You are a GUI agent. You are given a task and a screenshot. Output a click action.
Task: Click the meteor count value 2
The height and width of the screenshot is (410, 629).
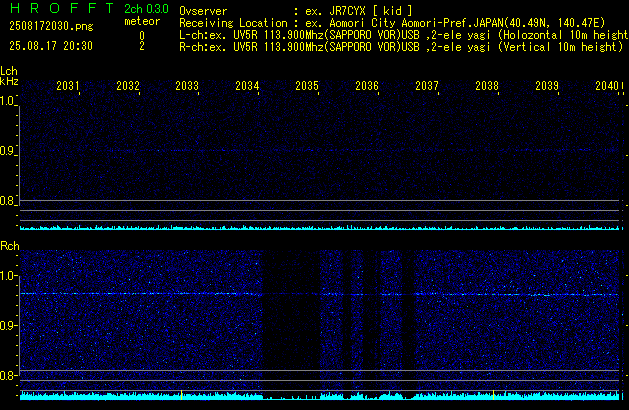tap(142, 46)
